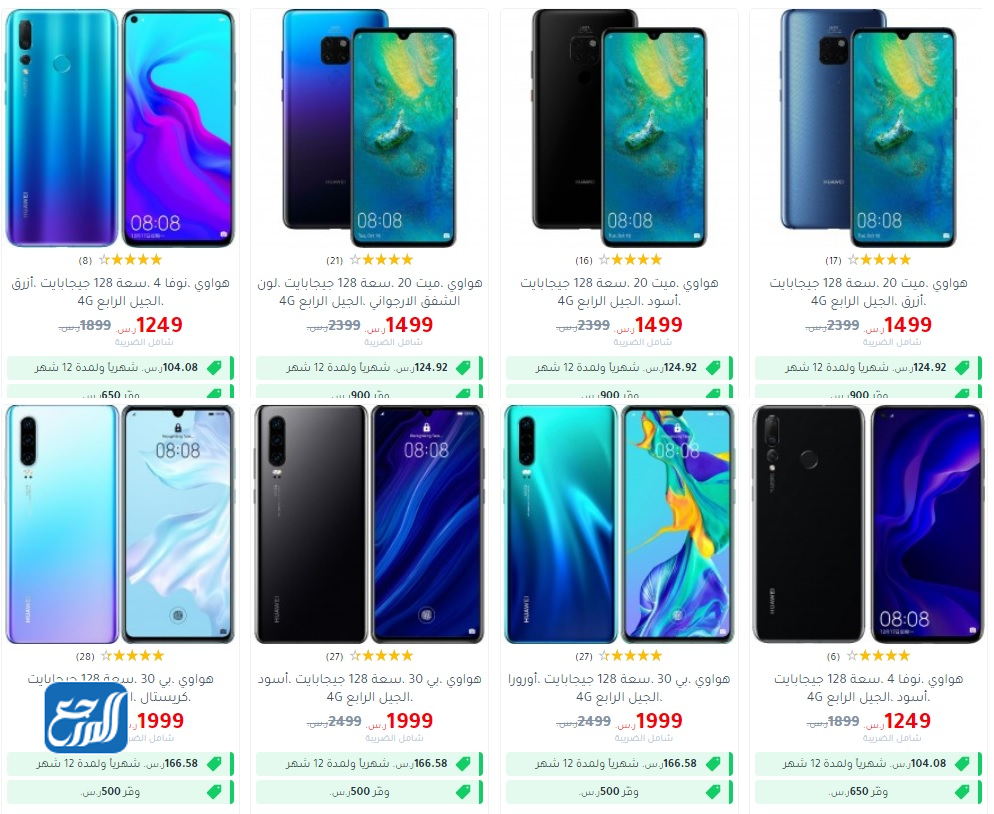Viewport: 994px width, 814px height.
Task: Open Aurora Huawei P30 product image
Action: 619,524
